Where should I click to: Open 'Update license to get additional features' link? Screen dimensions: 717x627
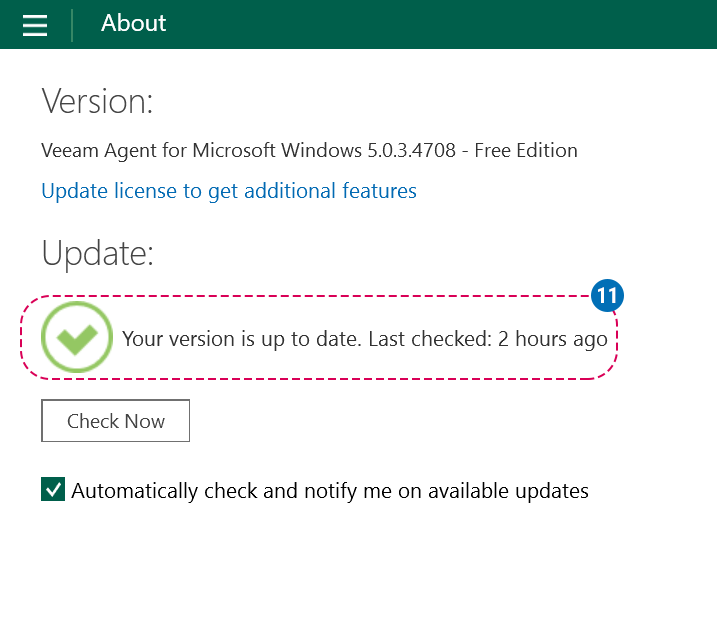point(229,191)
